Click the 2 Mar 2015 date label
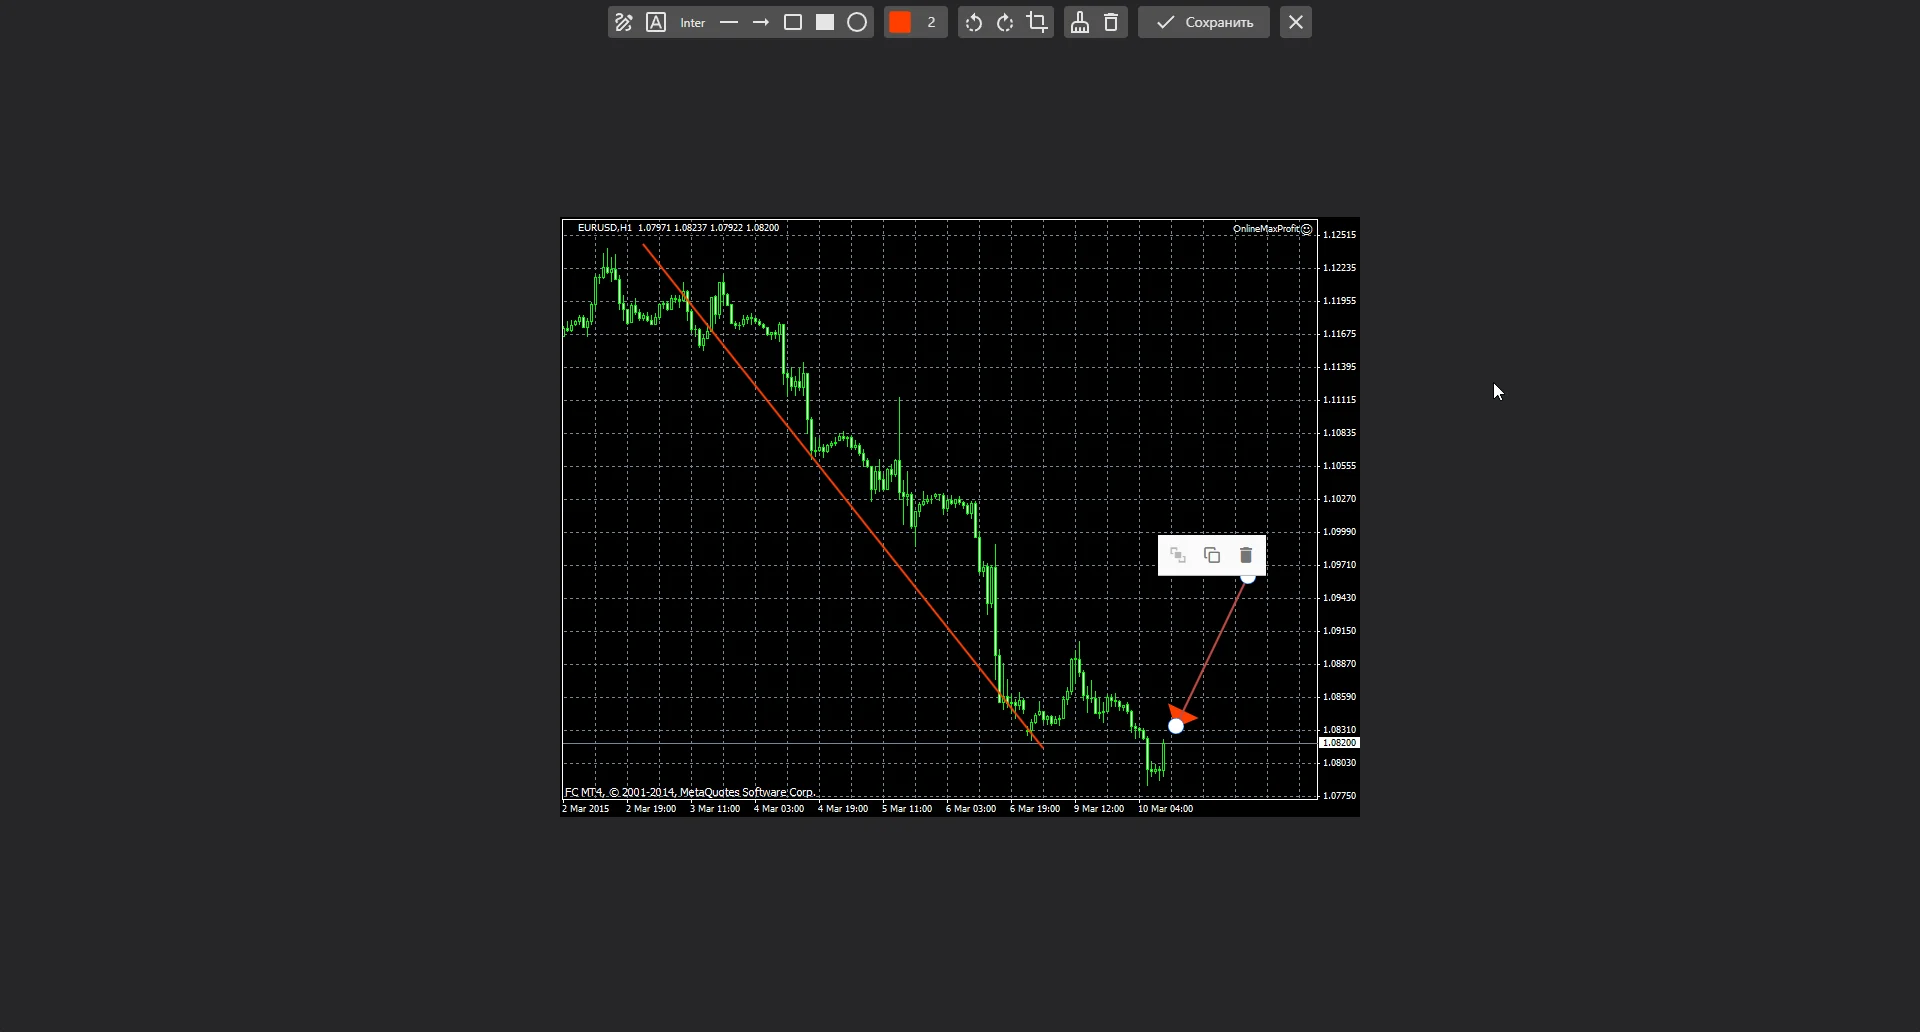The image size is (1920, 1032). click(x=586, y=809)
